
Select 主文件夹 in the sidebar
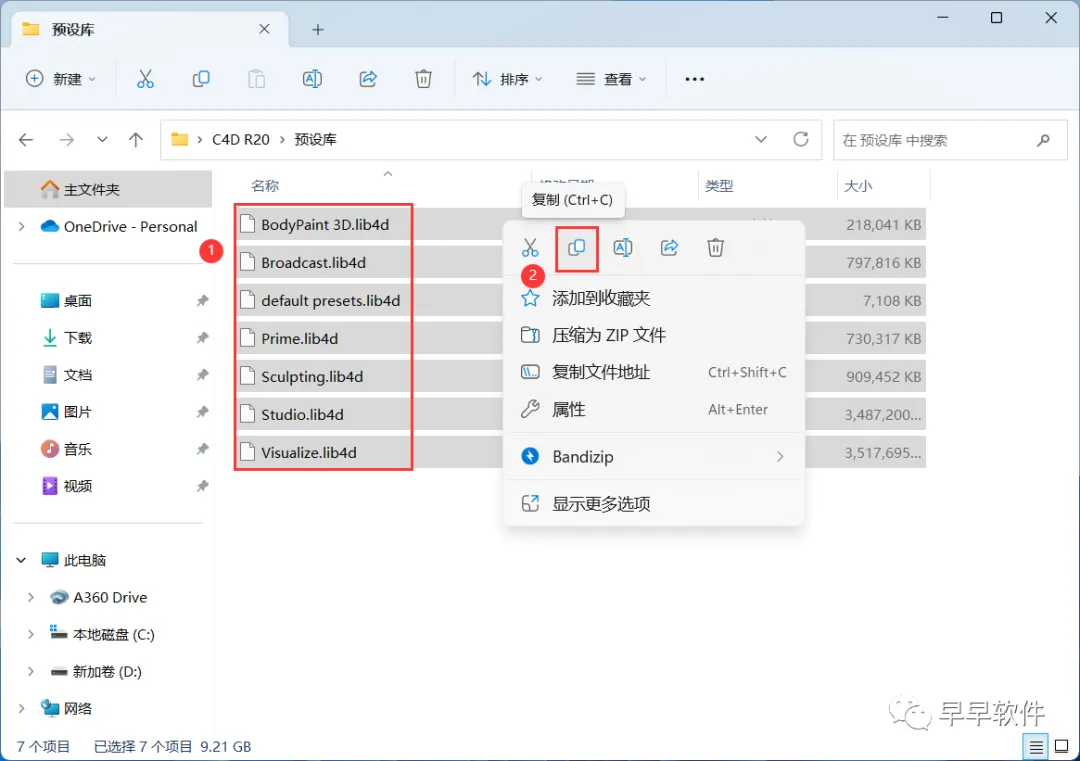[x=108, y=189]
